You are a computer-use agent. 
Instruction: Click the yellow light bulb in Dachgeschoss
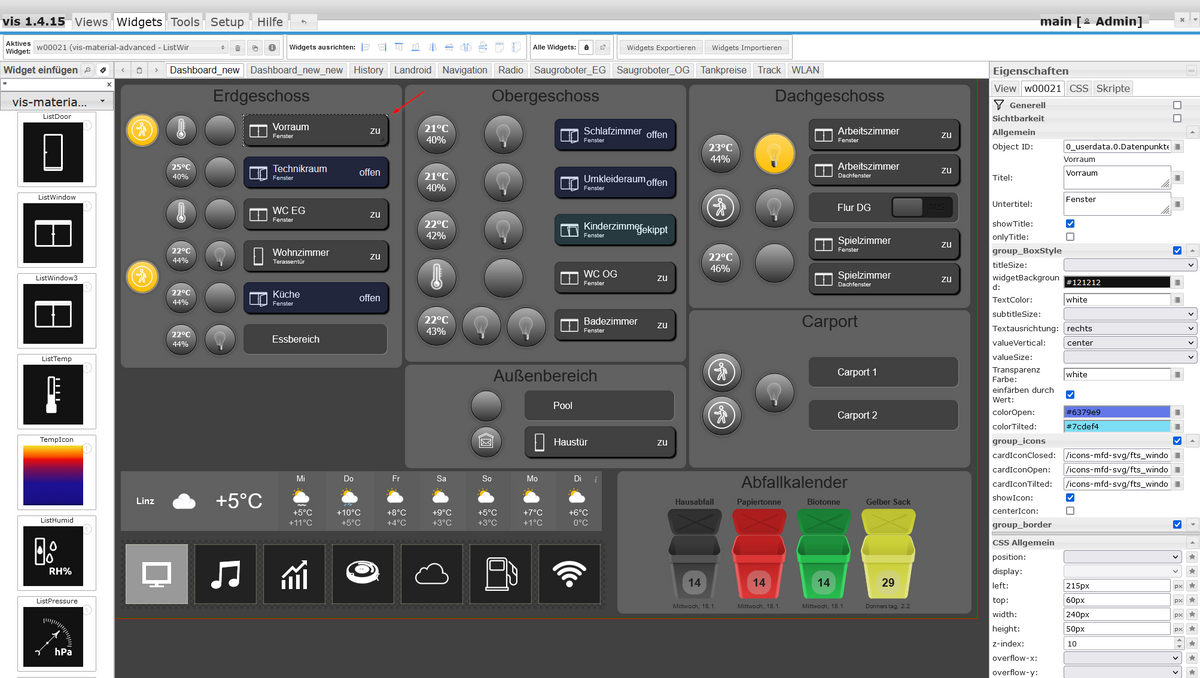[x=774, y=152]
